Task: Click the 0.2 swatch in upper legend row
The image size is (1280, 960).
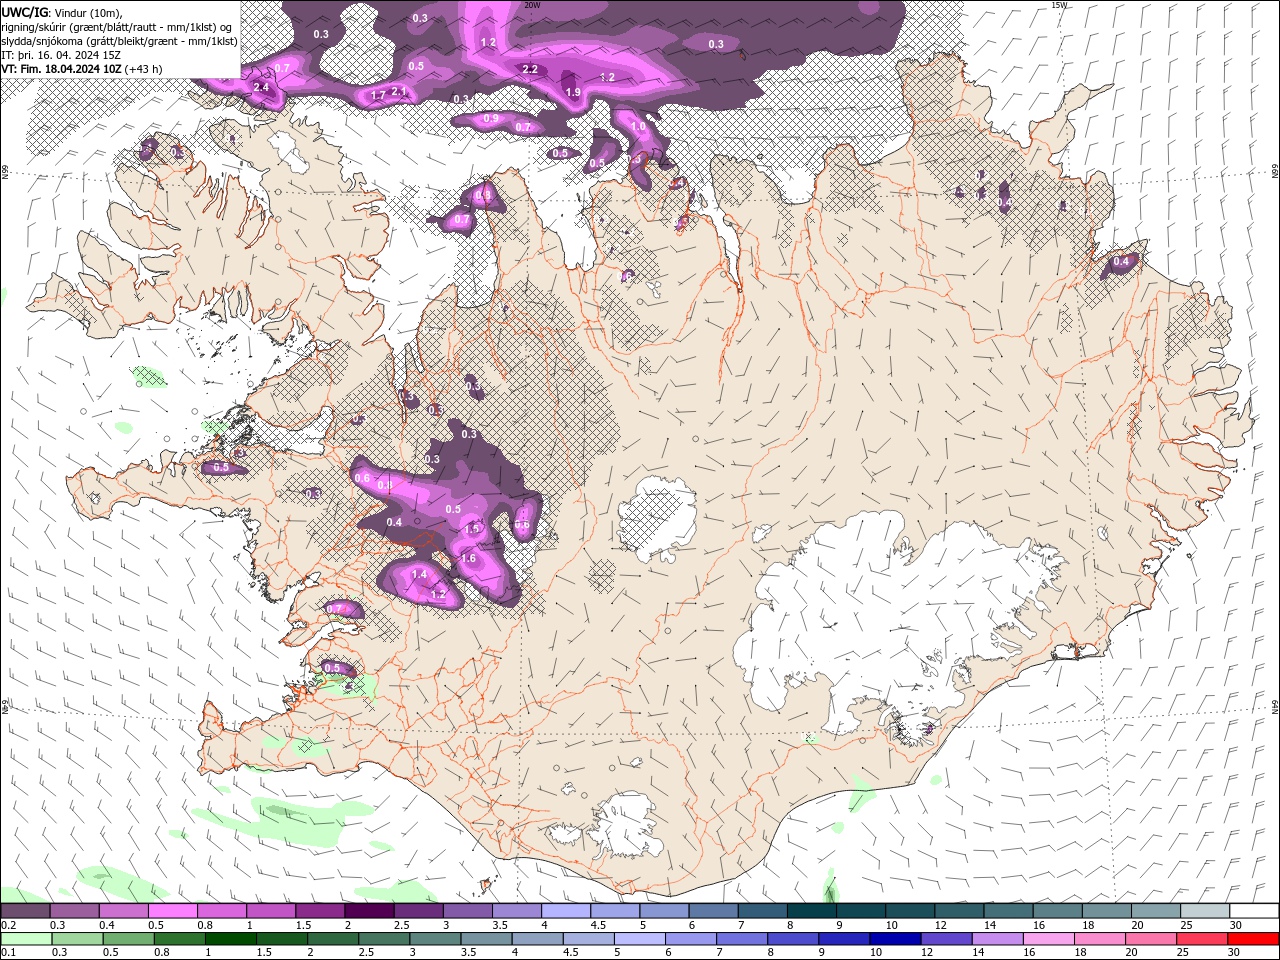Action: [26, 910]
